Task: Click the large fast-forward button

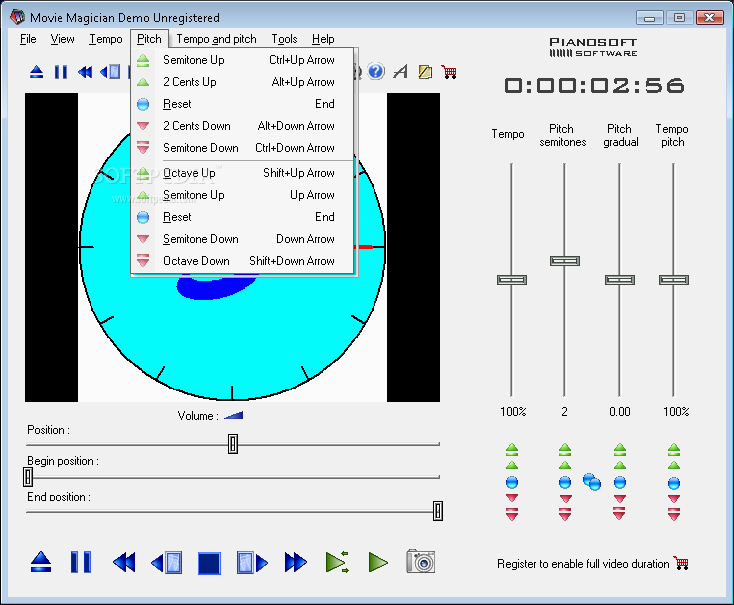Action: tap(295, 562)
